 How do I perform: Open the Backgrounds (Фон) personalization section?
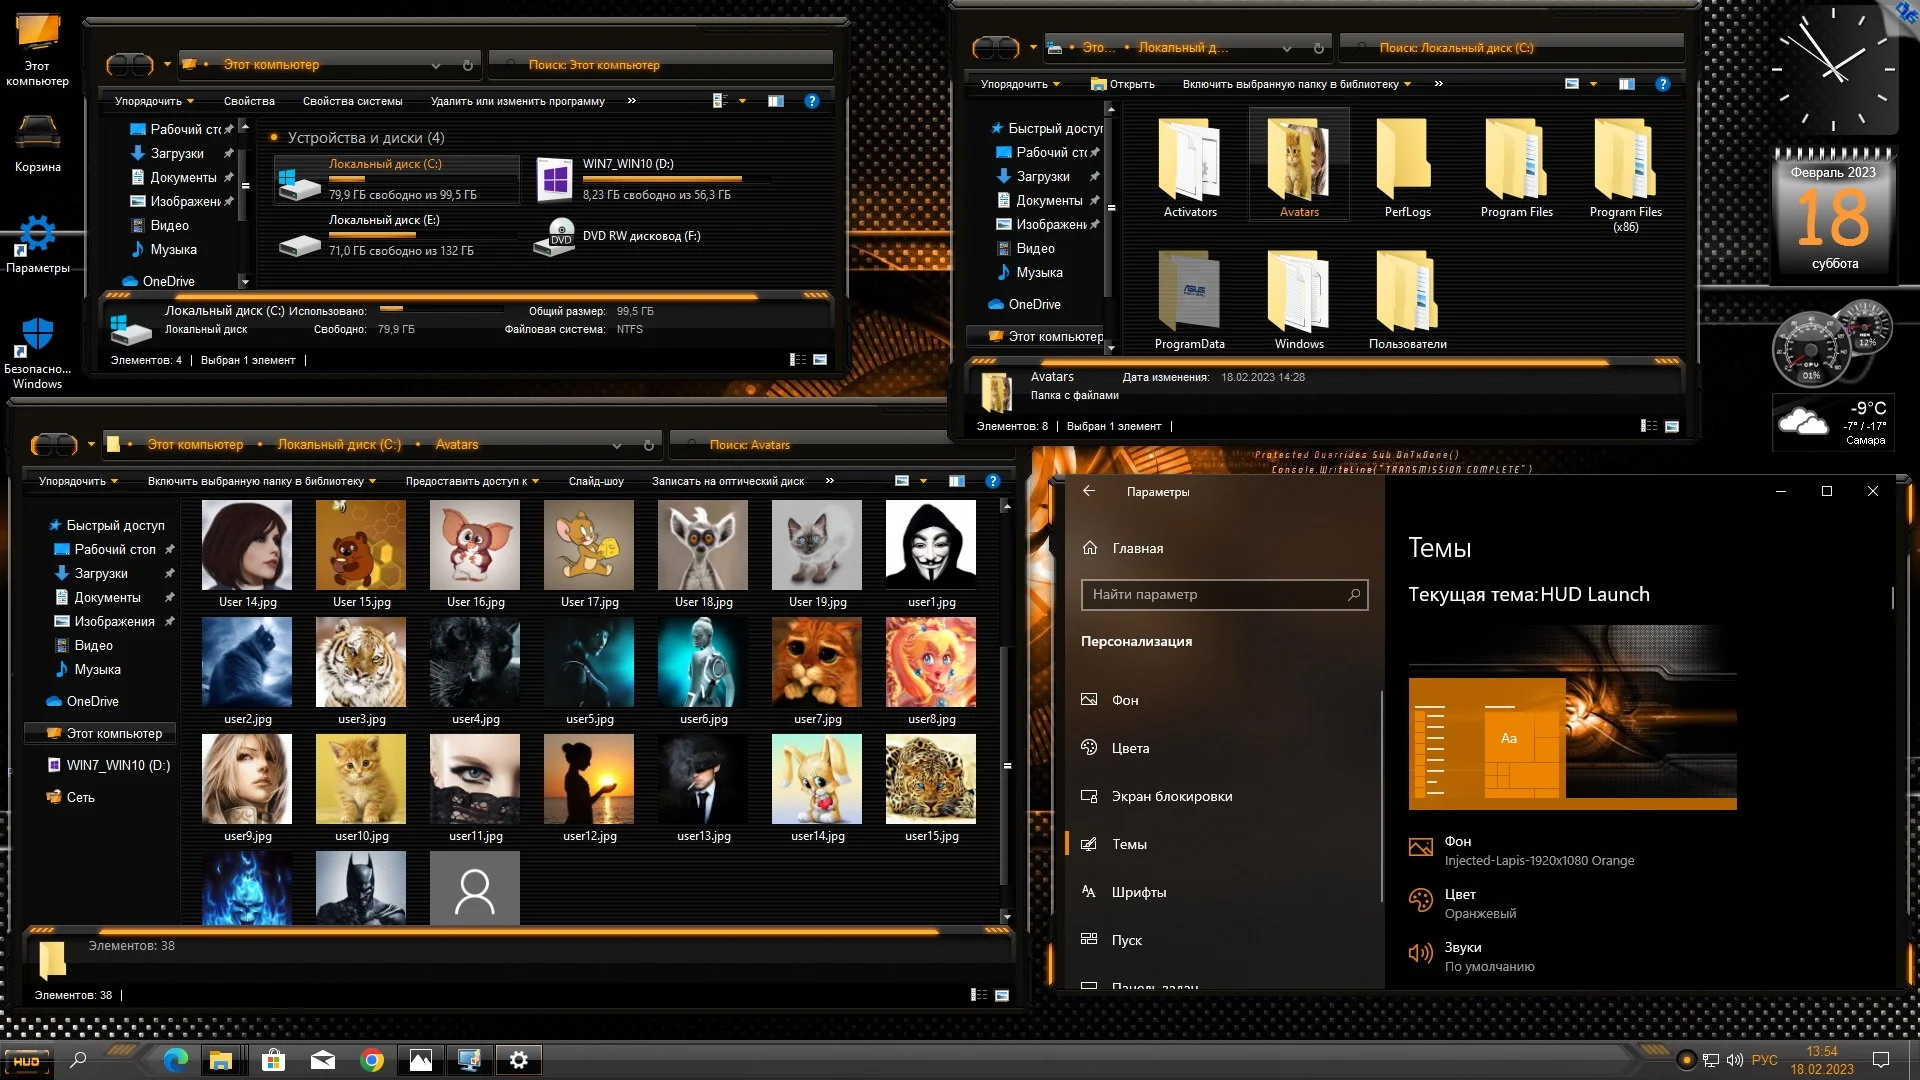[1125, 700]
